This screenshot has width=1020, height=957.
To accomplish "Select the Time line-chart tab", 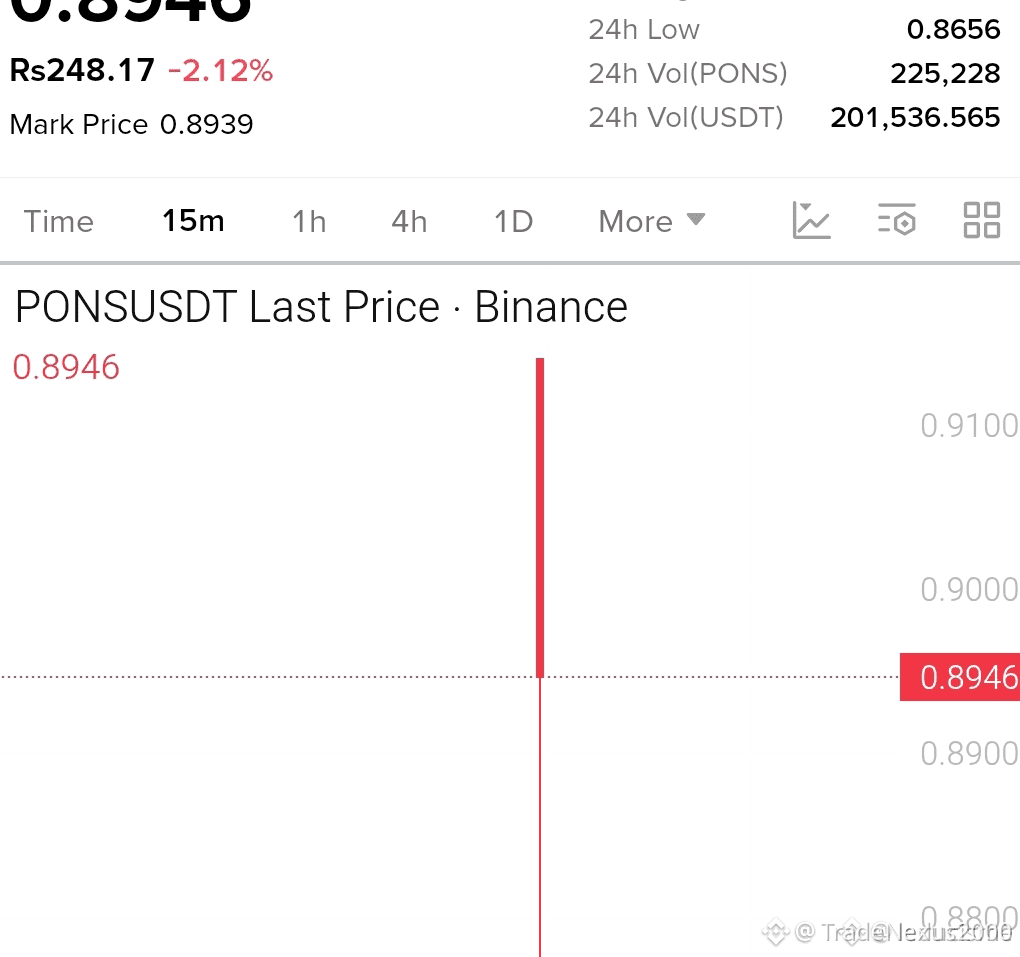I will 59,221.
